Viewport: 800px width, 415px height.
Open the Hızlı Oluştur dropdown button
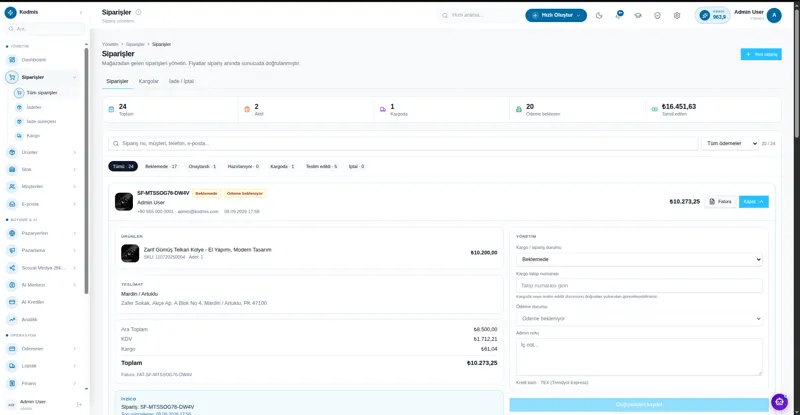coord(556,15)
